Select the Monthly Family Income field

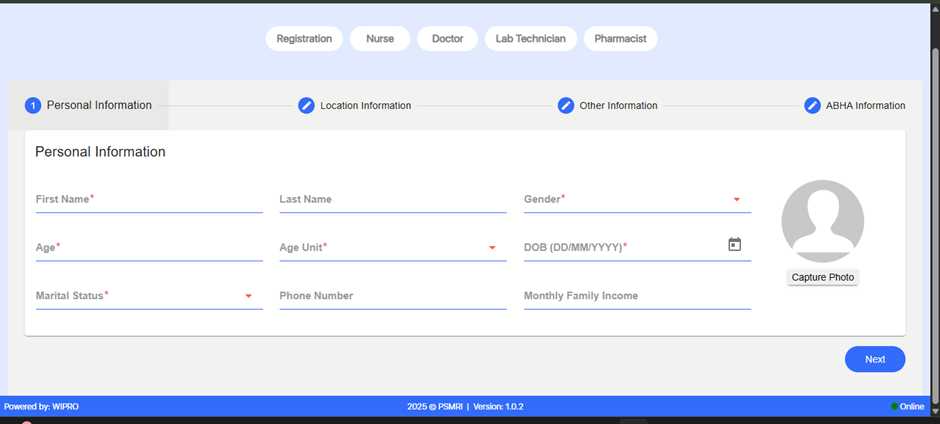(x=636, y=296)
